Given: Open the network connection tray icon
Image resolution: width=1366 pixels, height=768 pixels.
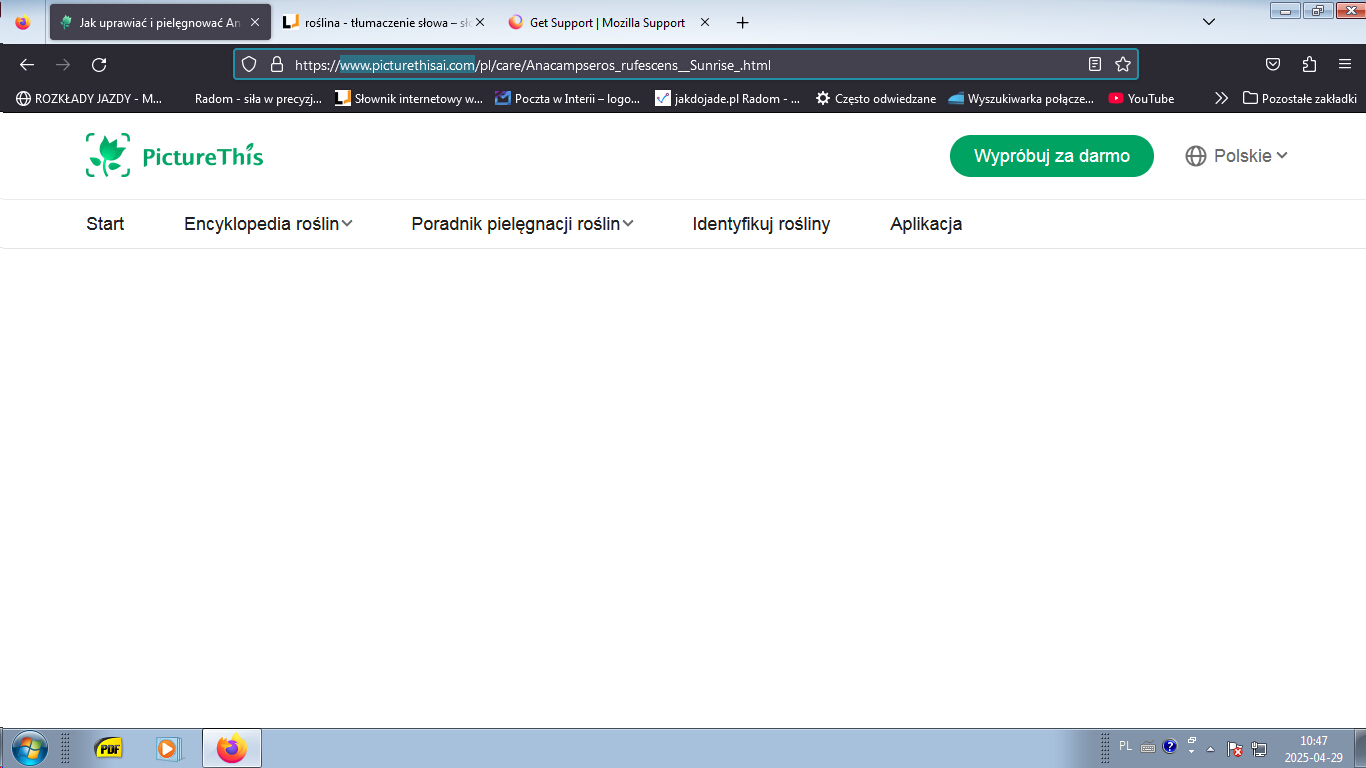Looking at the screenshot, I should (1259, 748).
